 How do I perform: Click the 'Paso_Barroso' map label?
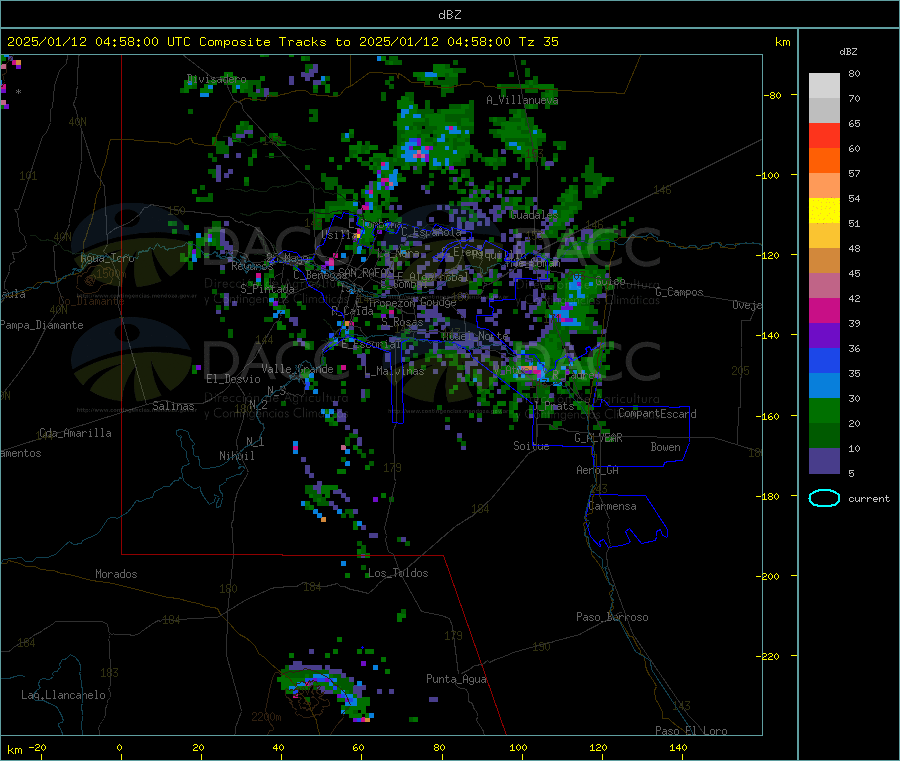click(612, 617)
